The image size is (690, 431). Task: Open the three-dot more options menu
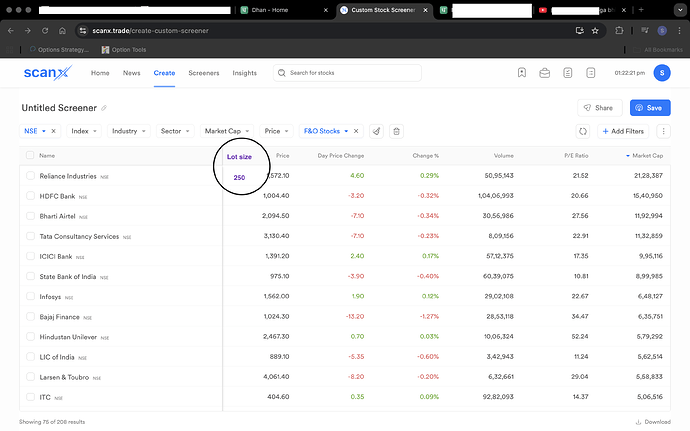663,131
